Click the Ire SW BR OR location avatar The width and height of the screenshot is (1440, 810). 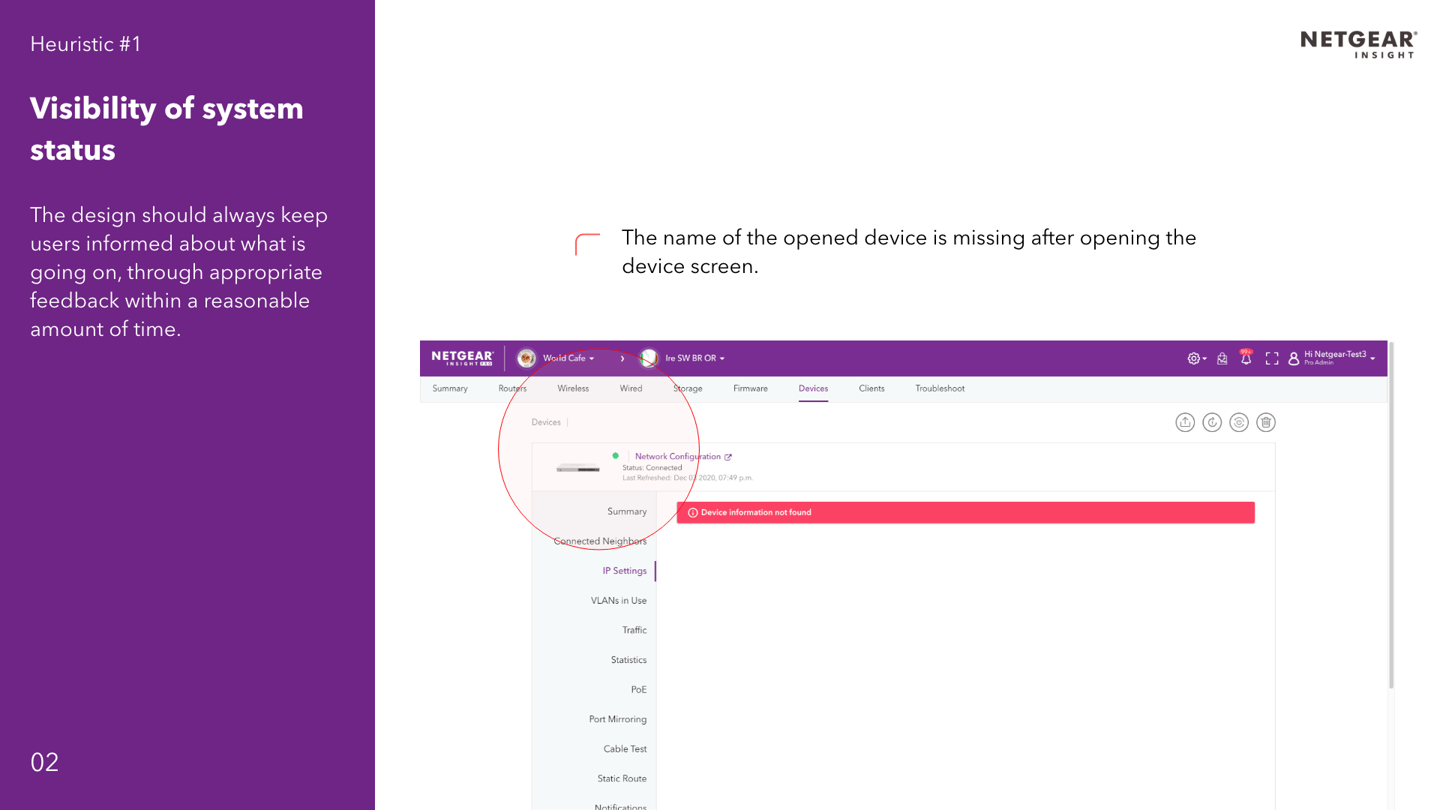(649, 358)
